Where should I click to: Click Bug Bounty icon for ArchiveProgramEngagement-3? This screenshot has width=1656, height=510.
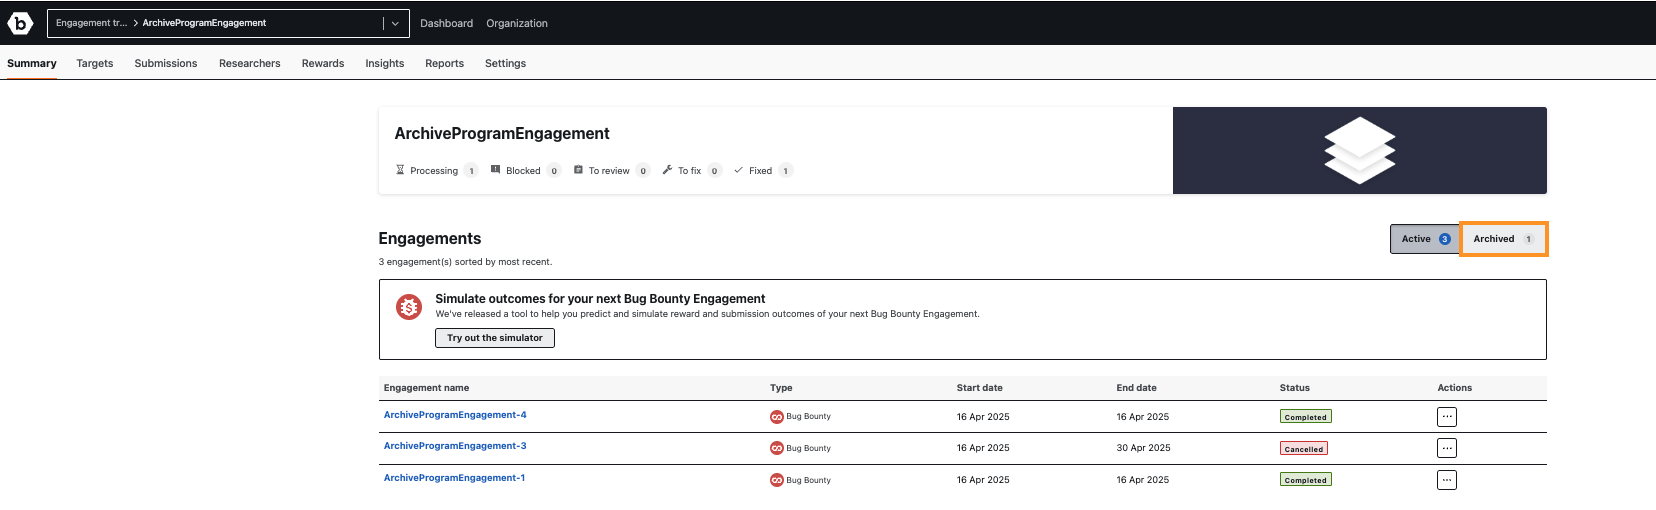(777, 448)
